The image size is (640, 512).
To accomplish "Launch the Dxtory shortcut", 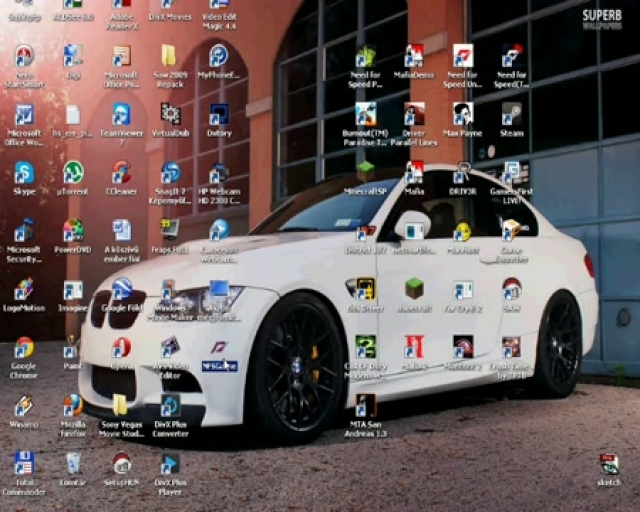I will [219, 114].
